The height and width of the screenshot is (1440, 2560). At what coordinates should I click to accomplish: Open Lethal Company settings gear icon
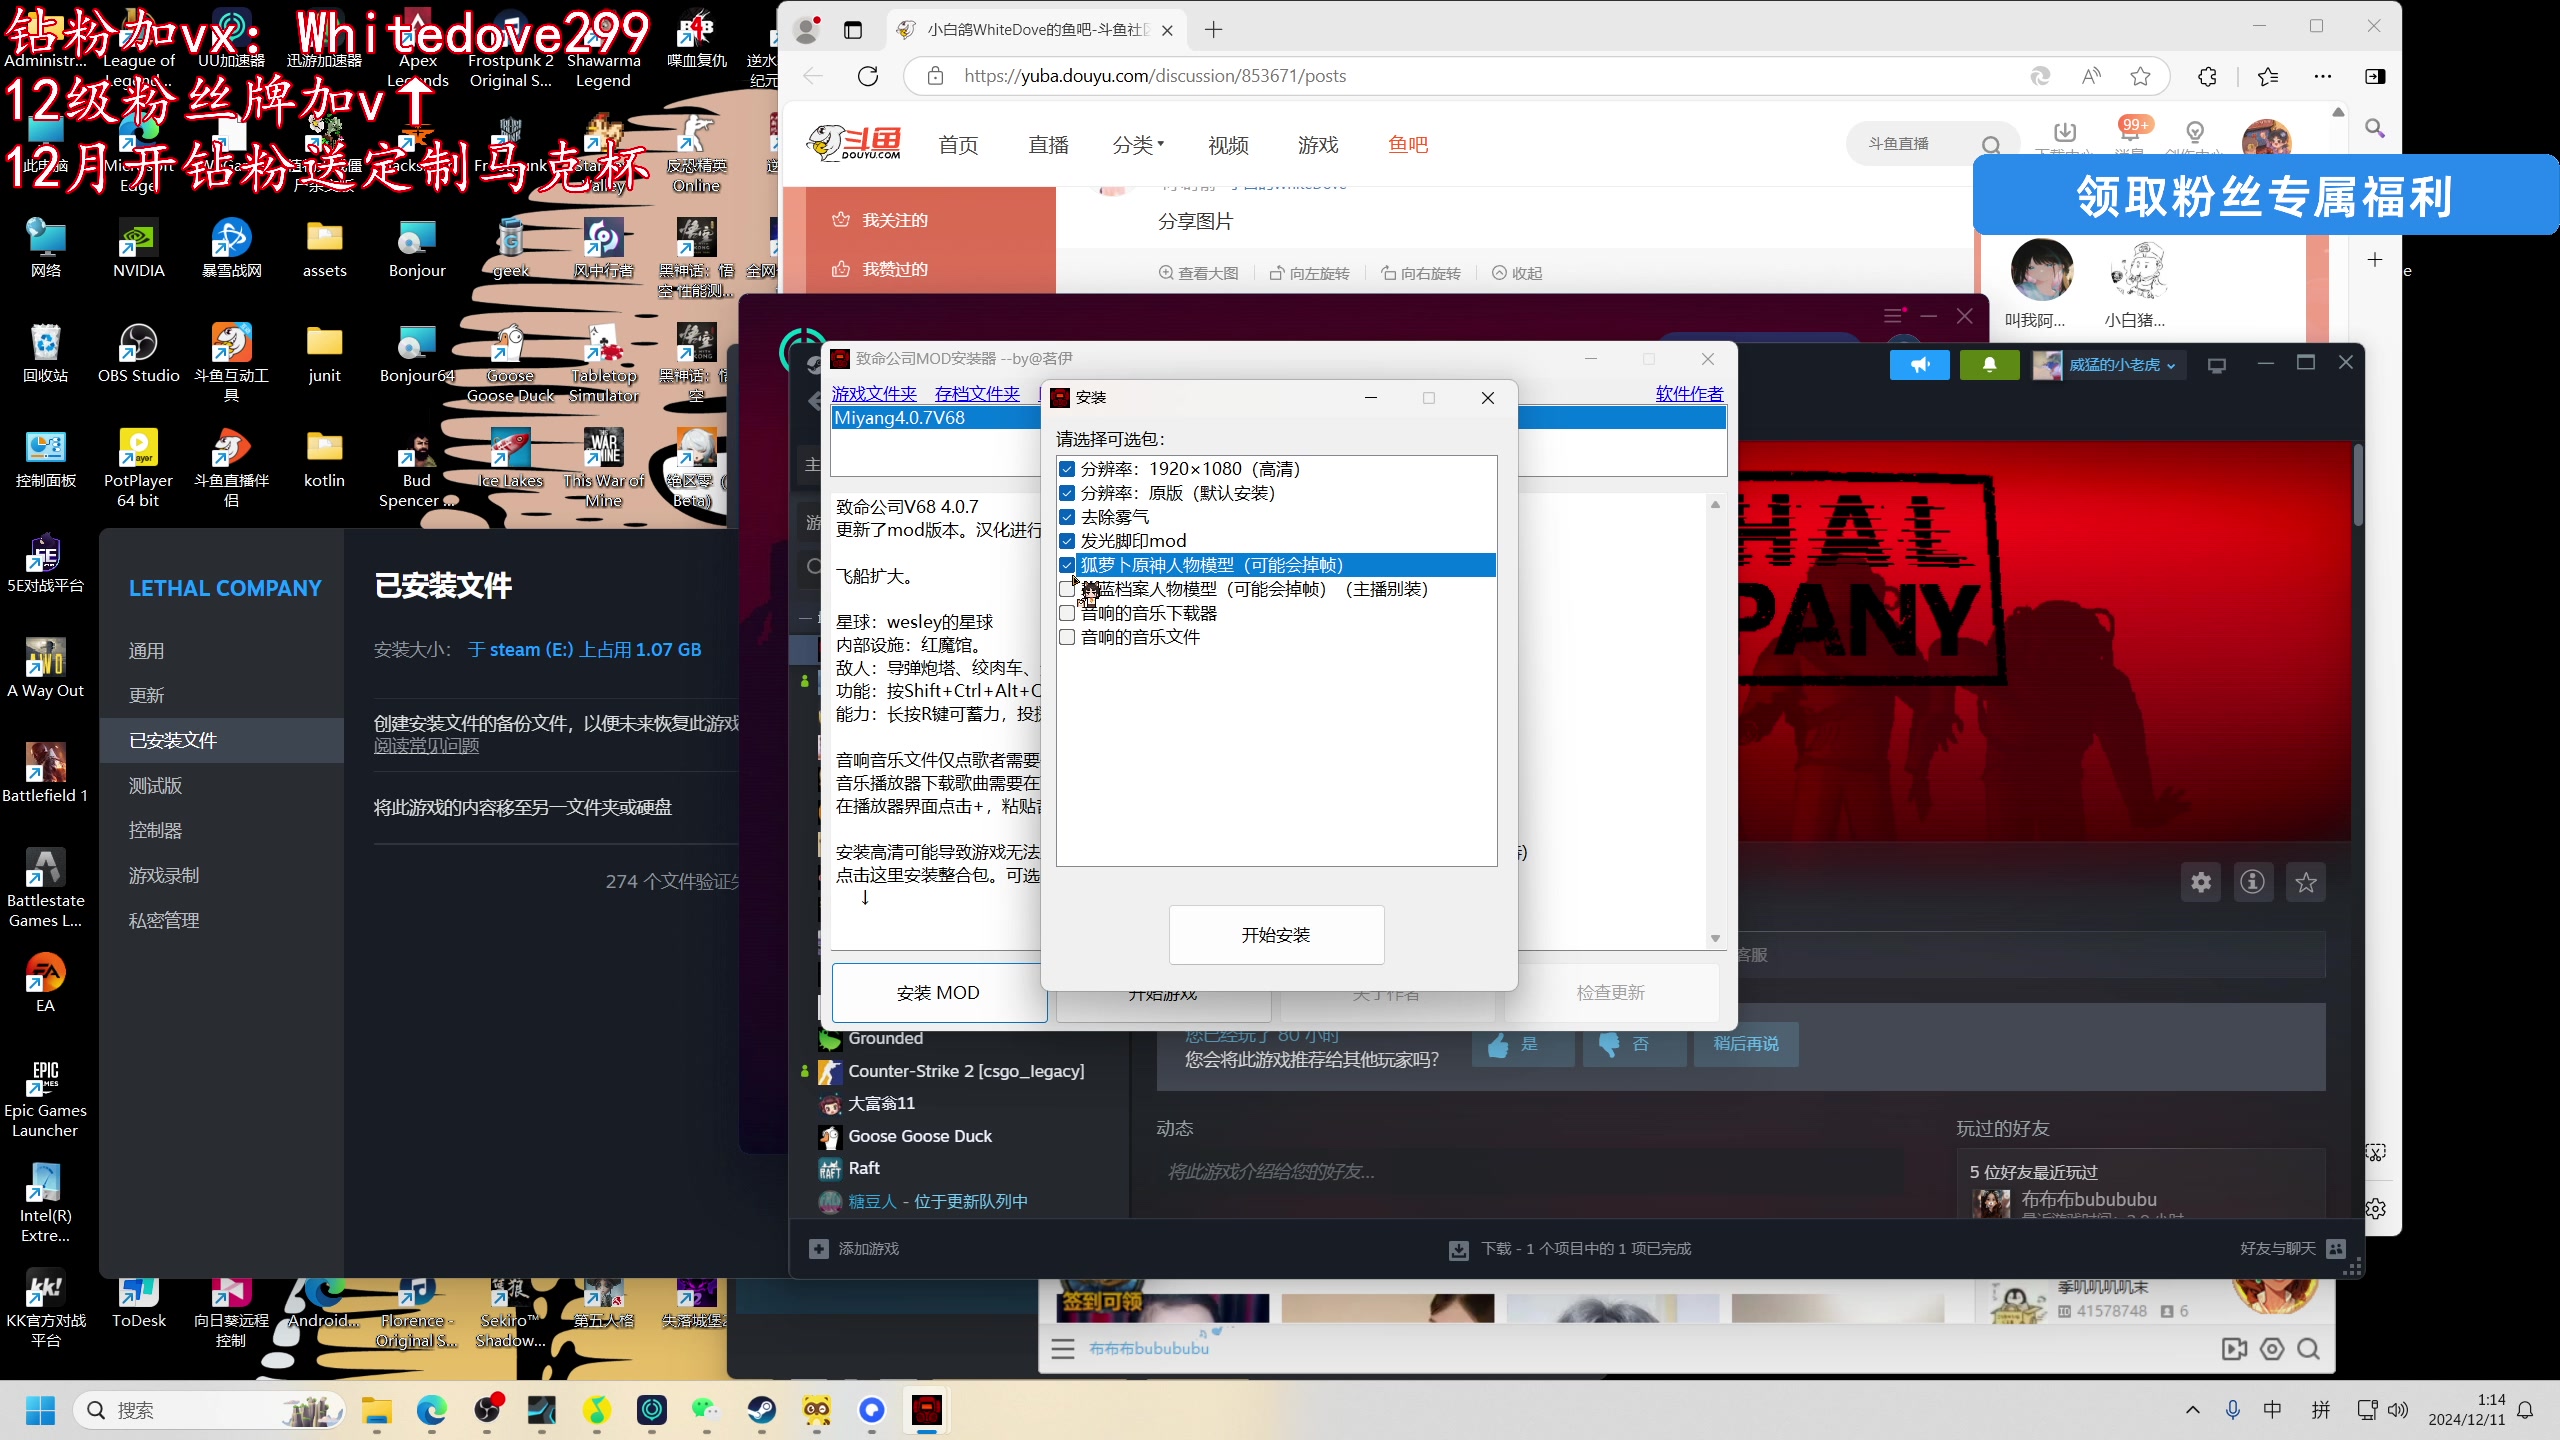click(x=2201, y=882)
